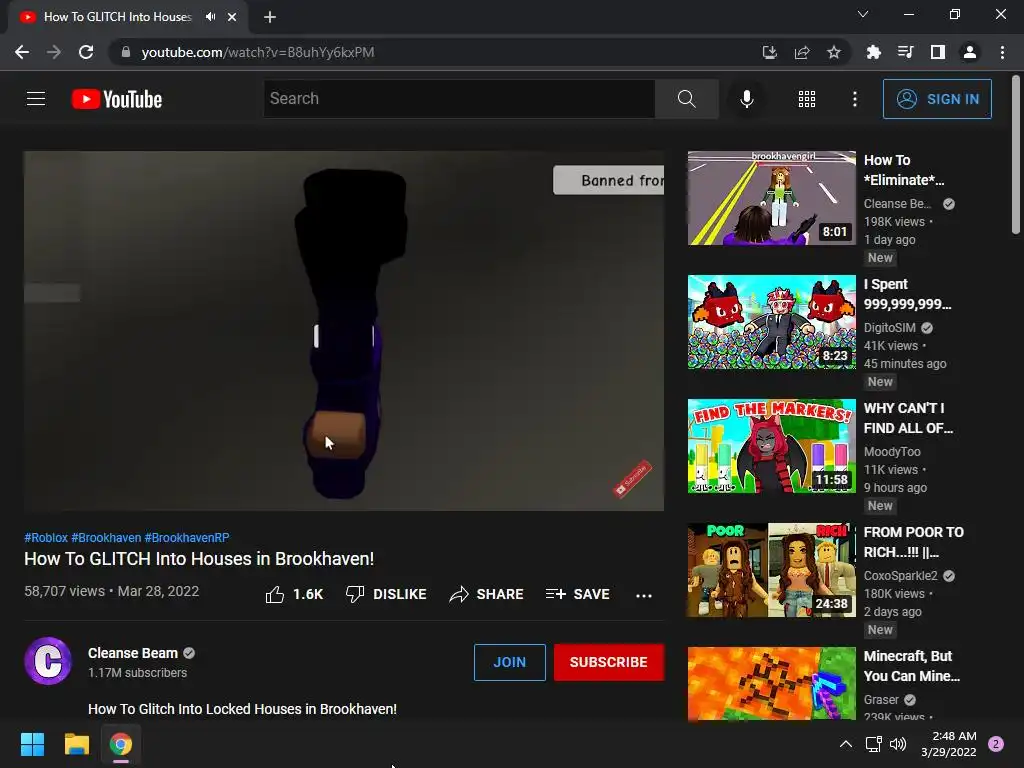
Task: Open the 'Find the Markers' video thumbnail
Action: [x=771, y=446]
